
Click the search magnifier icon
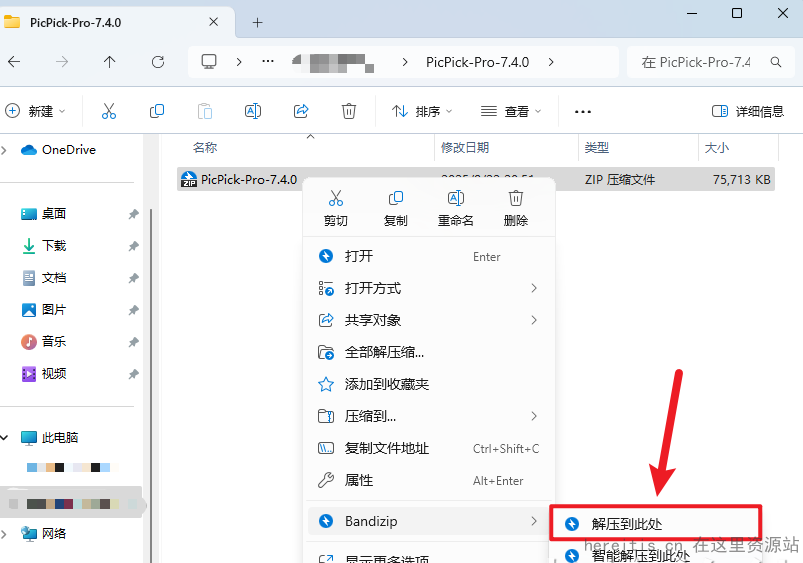776,62
